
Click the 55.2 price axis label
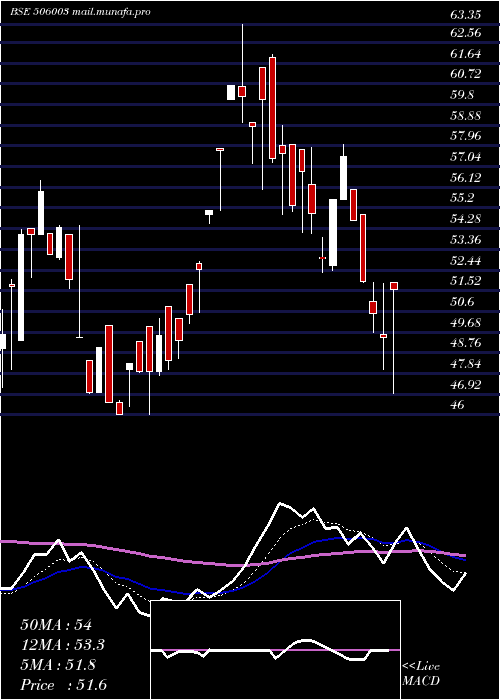click(462, 197)
